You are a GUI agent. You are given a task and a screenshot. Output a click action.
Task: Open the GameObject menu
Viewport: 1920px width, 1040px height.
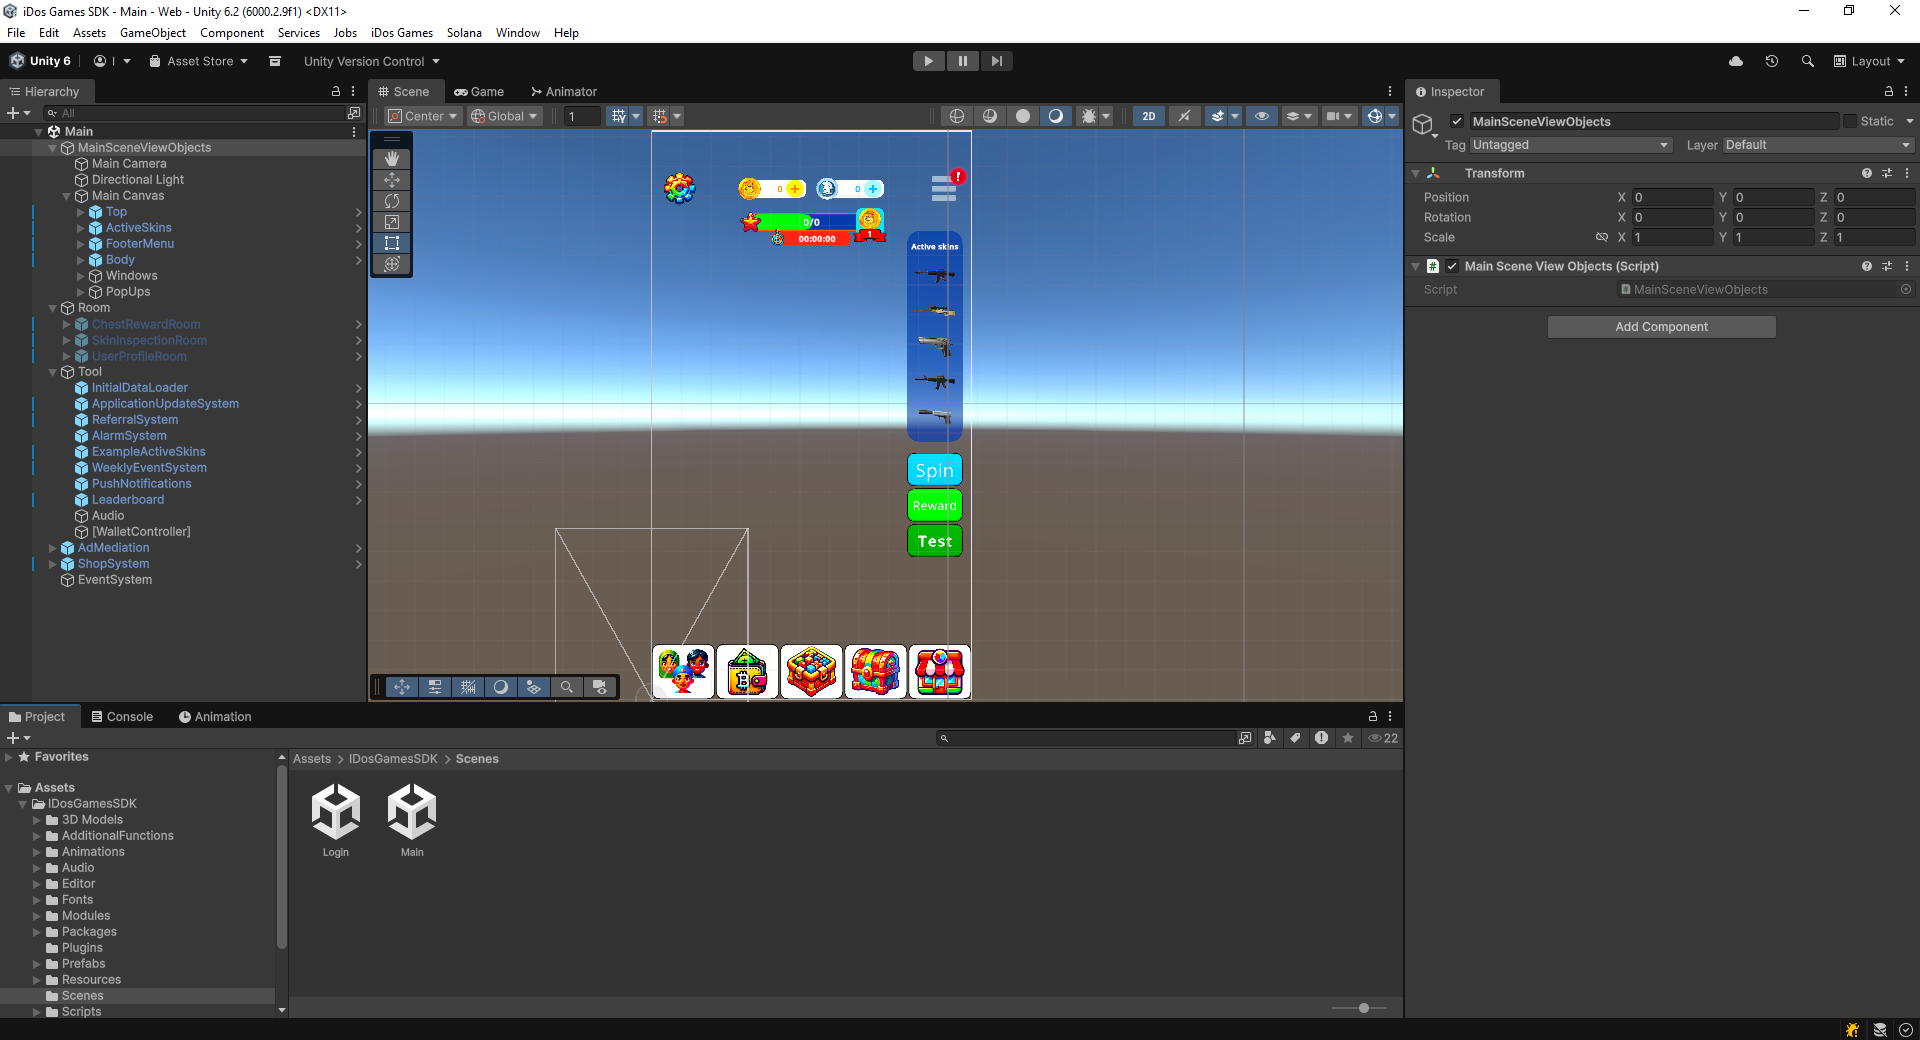[152, 33]
